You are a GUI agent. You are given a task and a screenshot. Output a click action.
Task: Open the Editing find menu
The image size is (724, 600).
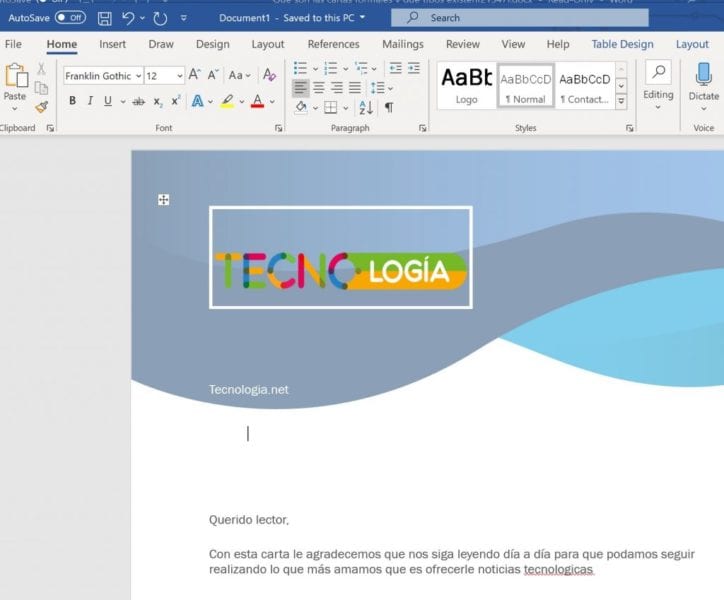(x=658, y=85)
